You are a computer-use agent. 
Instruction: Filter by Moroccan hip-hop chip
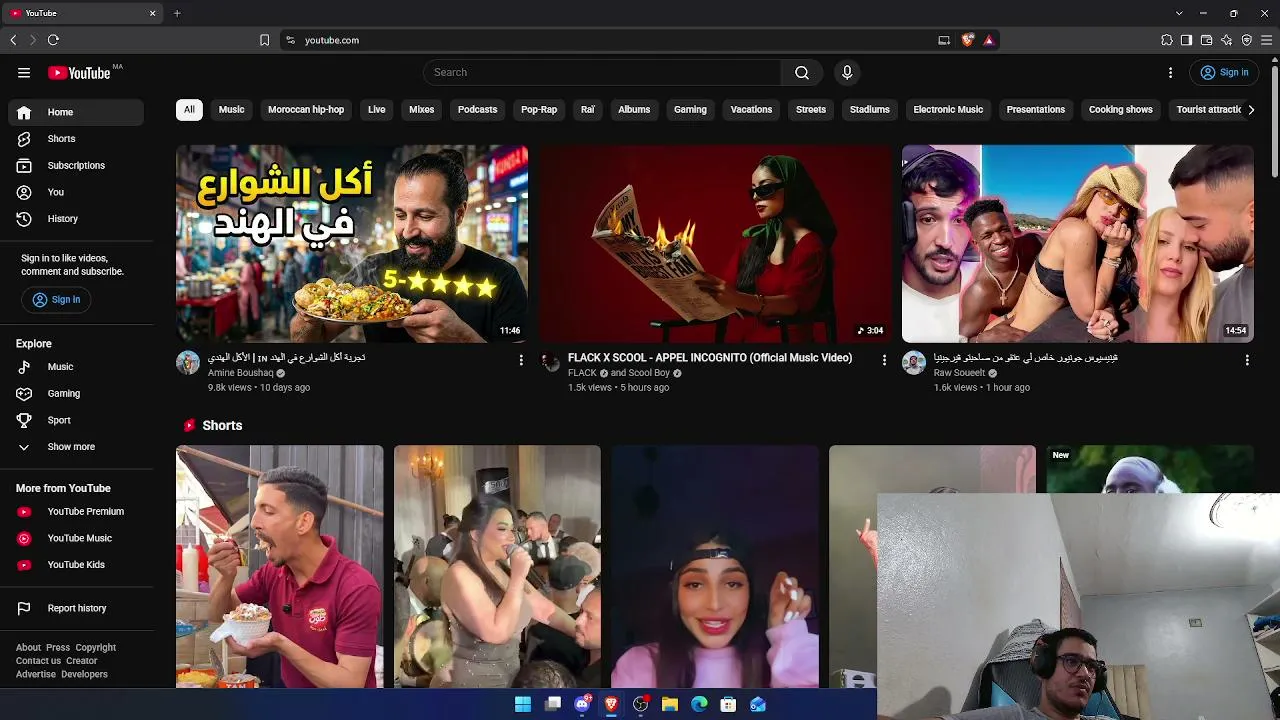(x=306, y=110)
